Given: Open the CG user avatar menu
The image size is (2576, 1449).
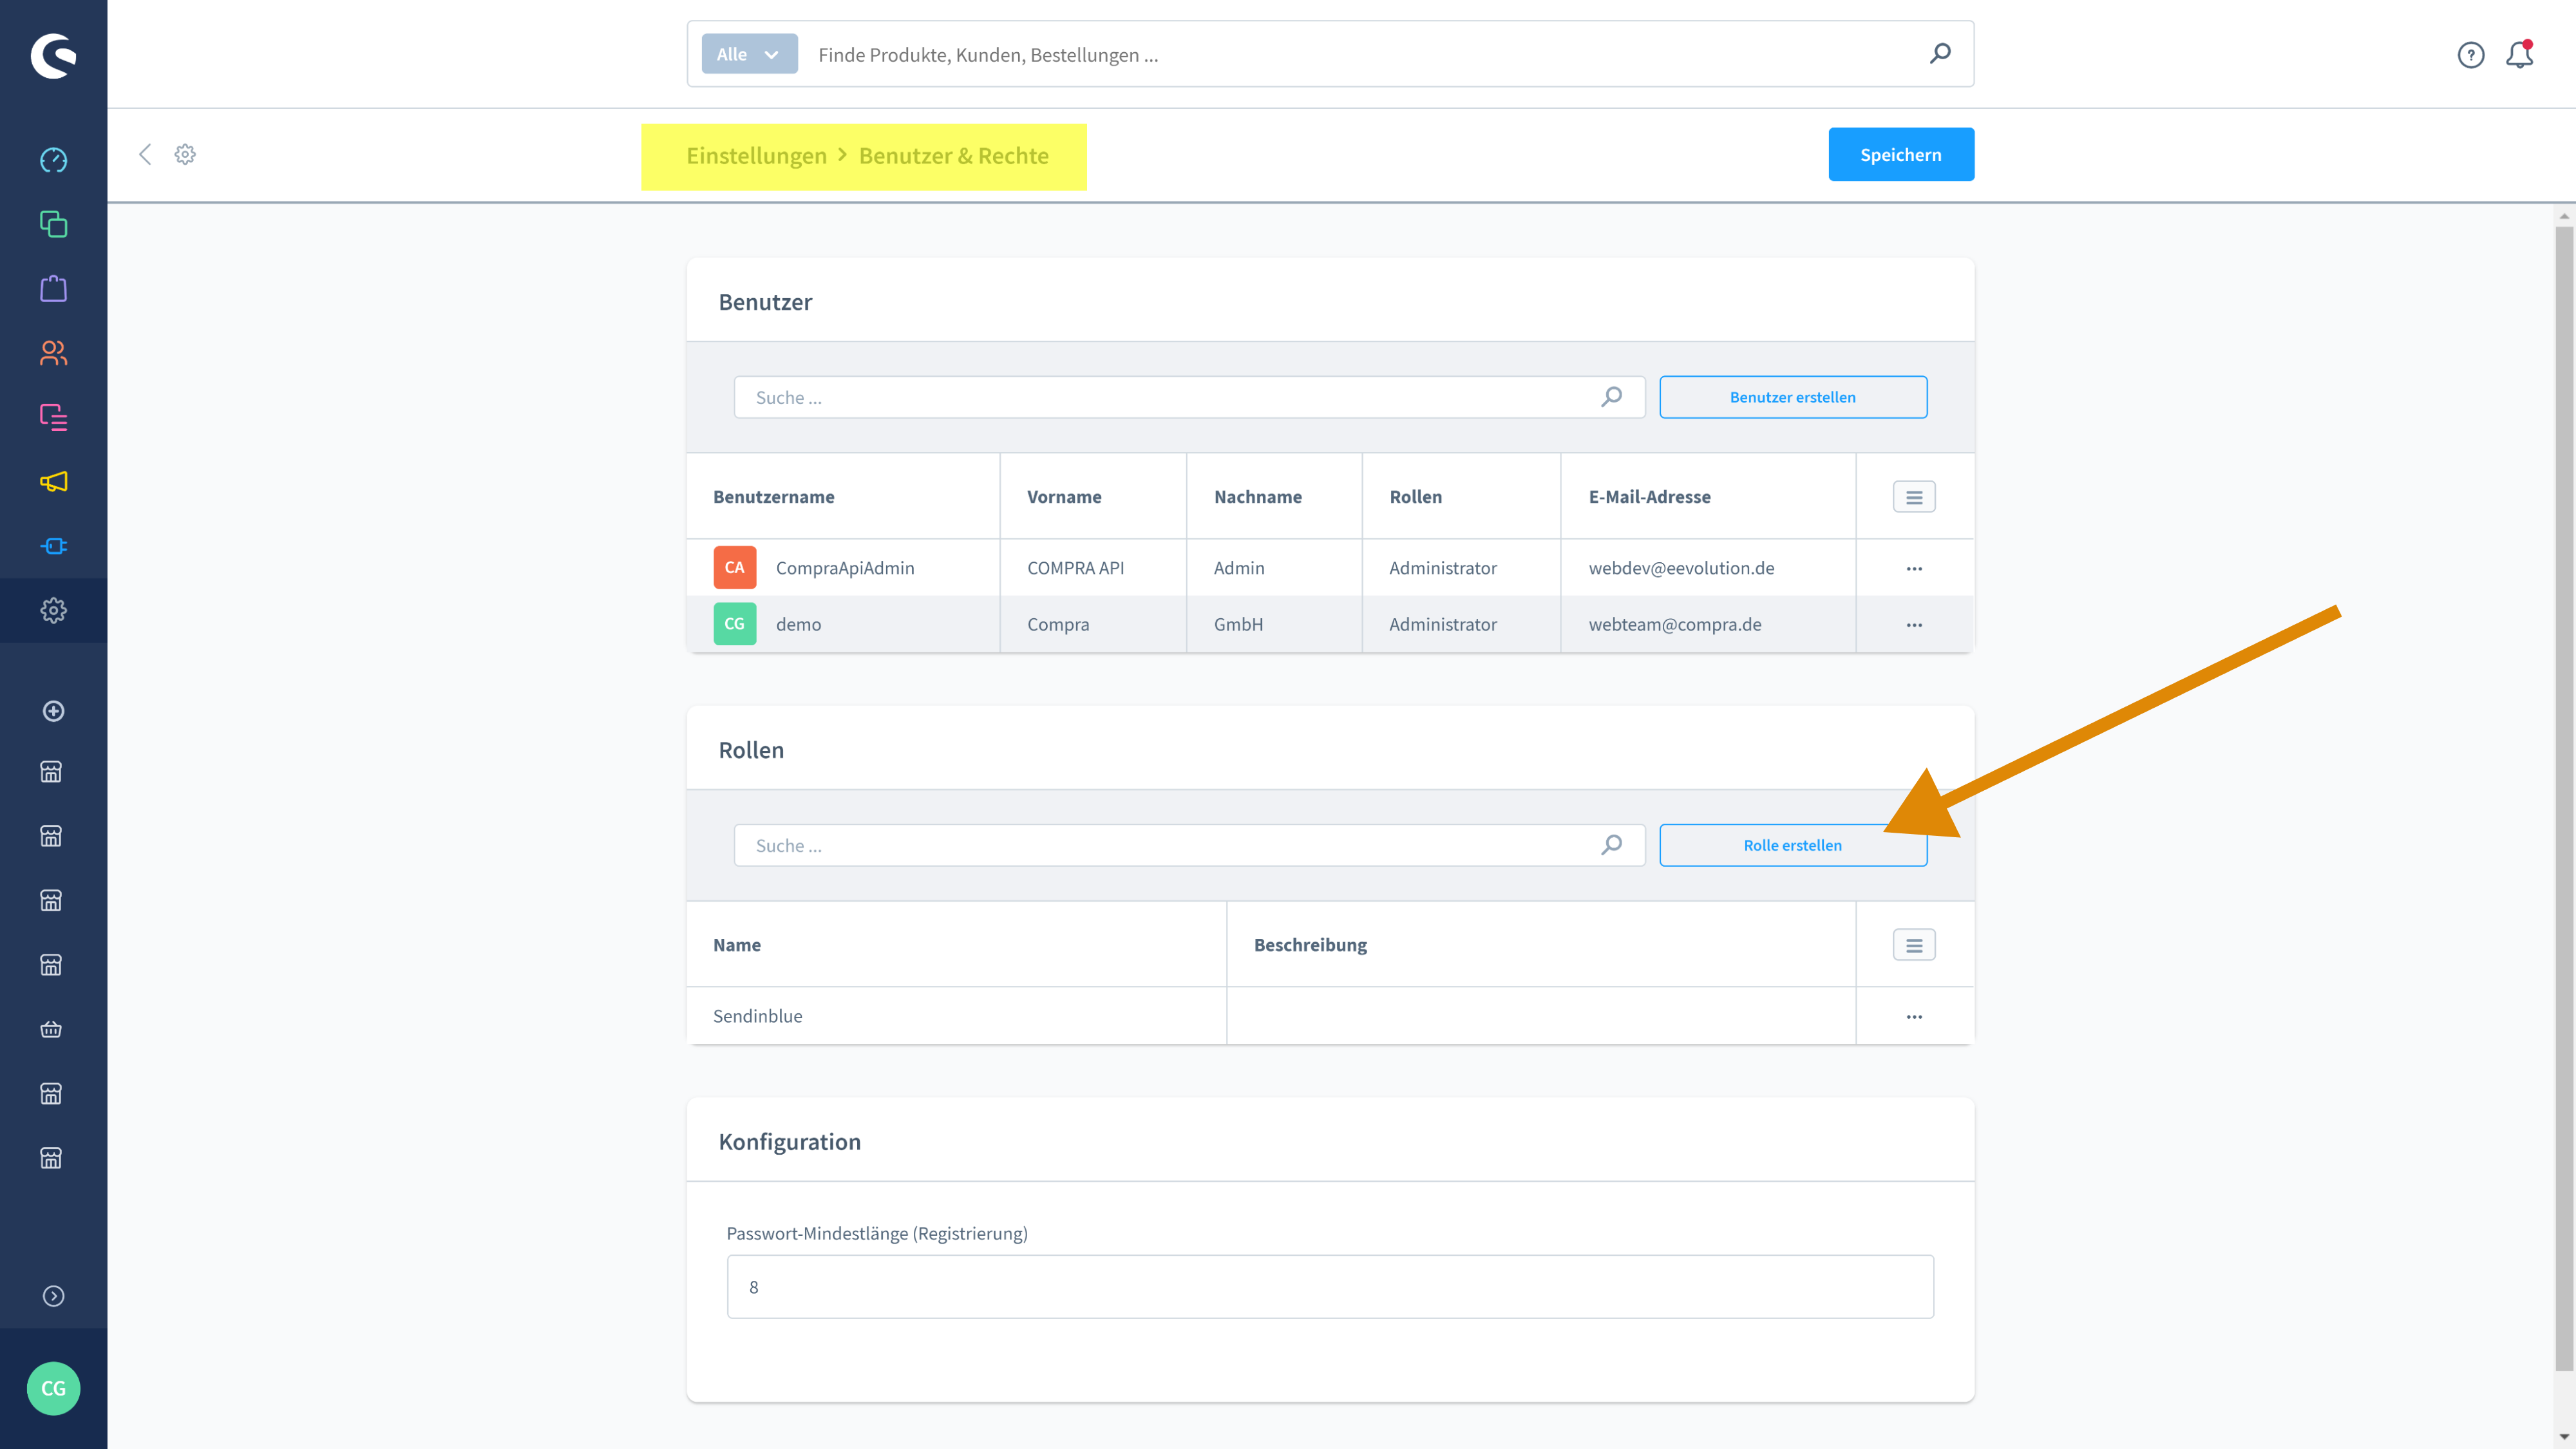Looking at the screenshot, I should (53, 1388).
